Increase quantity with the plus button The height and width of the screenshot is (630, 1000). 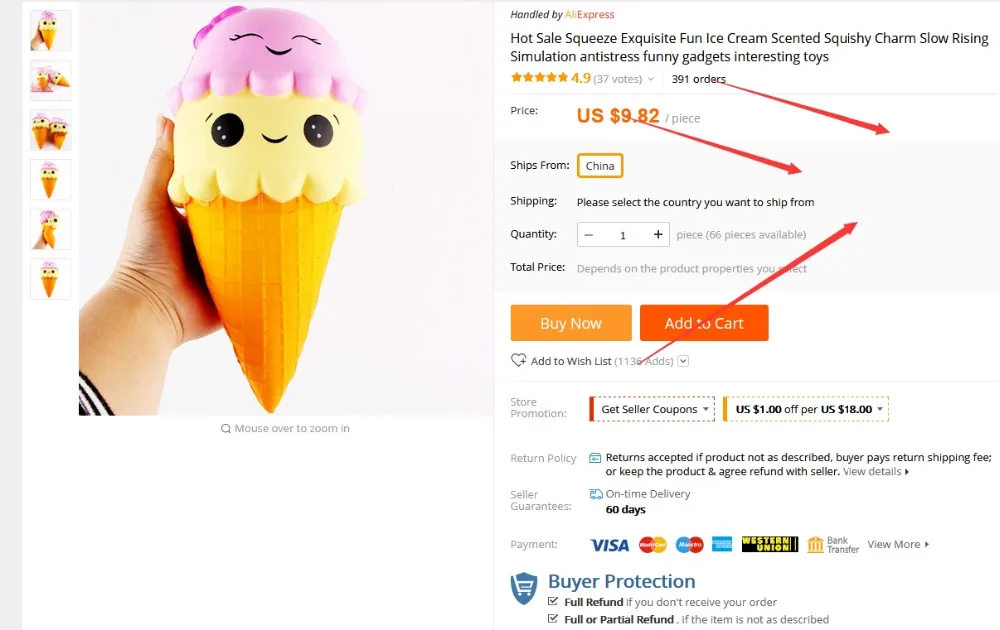[x=658, y=235]
